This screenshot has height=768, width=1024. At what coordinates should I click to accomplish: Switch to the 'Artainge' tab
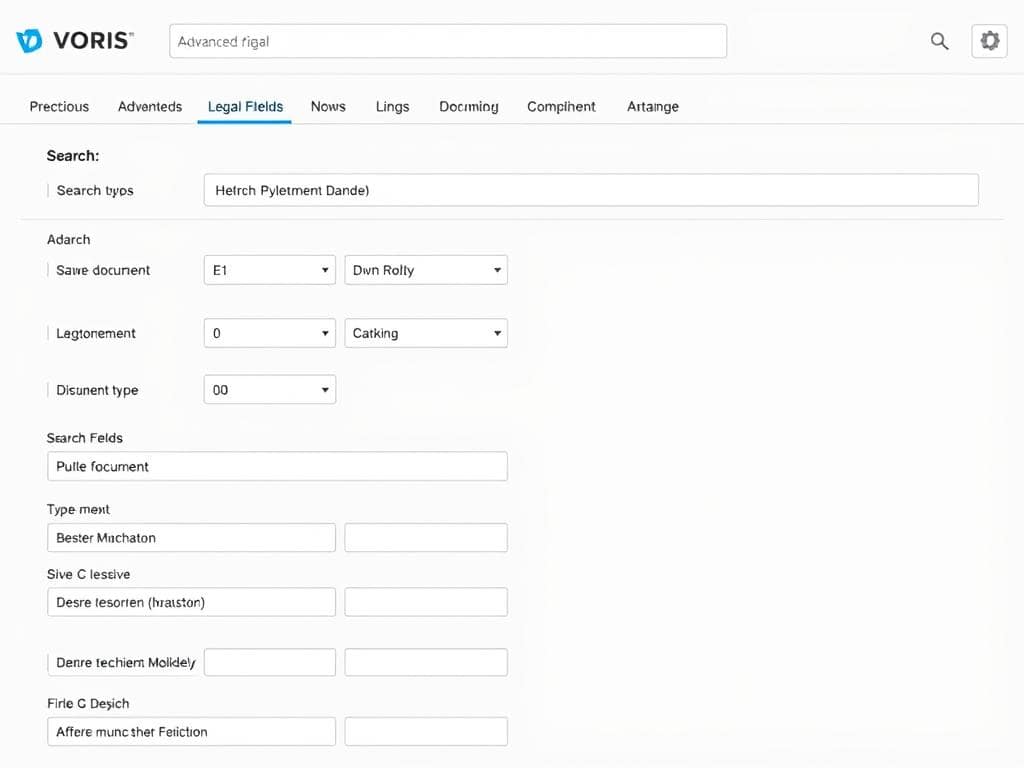pyautogui.click(x=652, y=106)
